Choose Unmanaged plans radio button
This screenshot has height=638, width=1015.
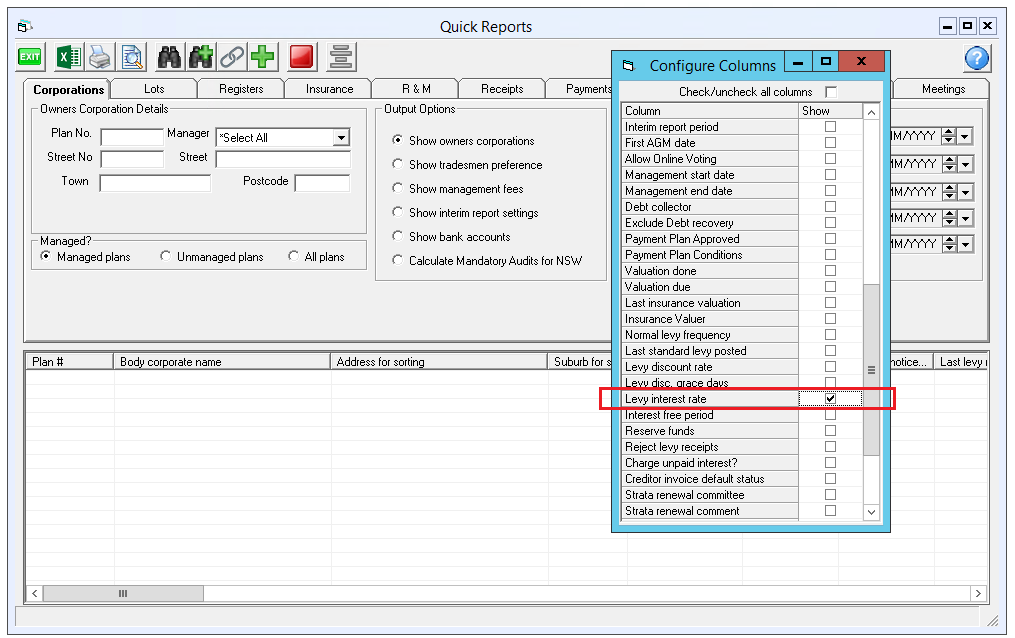pyautogui.click(x=166, y=256)
